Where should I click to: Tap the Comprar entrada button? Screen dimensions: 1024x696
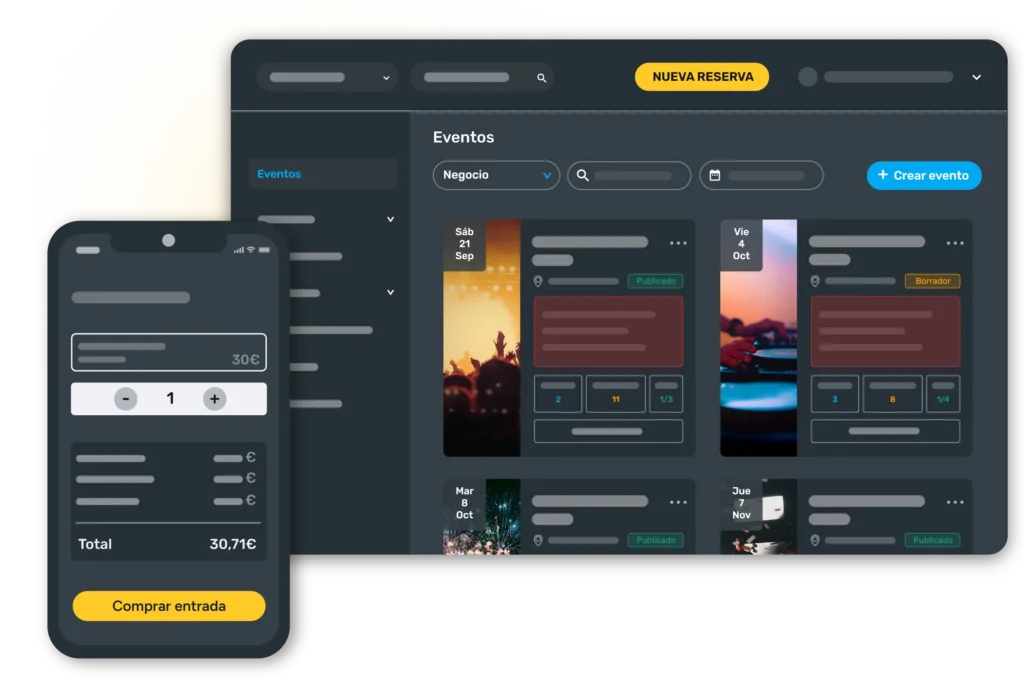pyautogui.click(x=169, y=606)
